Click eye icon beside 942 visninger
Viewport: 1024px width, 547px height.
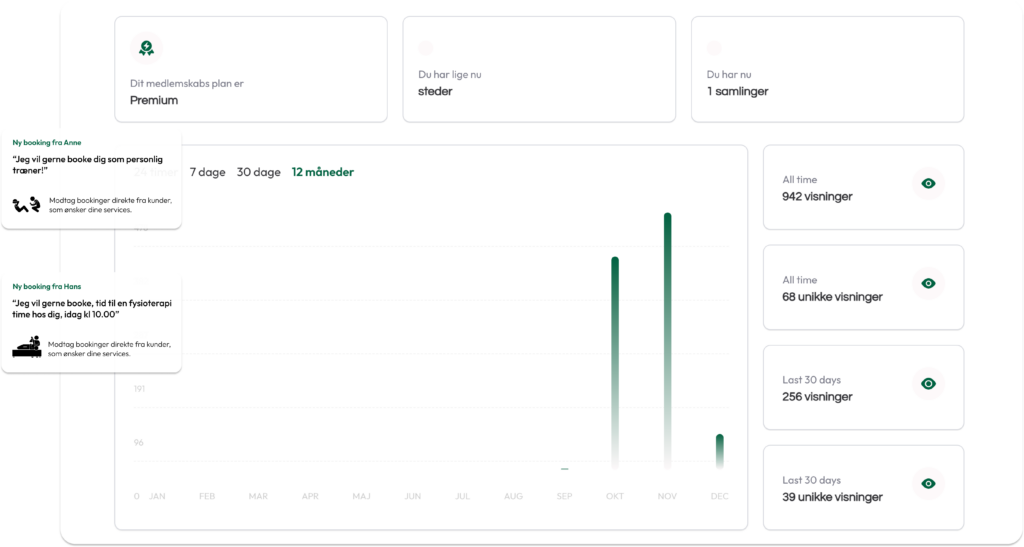pos(928,183)
